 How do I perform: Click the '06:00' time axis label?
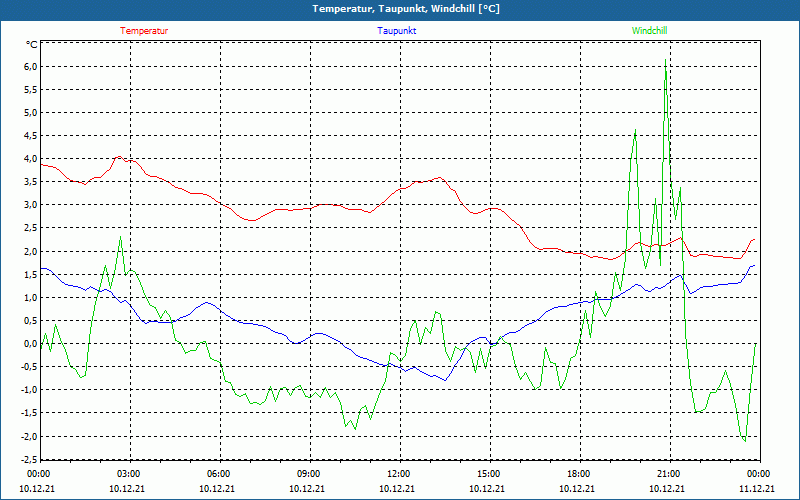tap(218, 473)
